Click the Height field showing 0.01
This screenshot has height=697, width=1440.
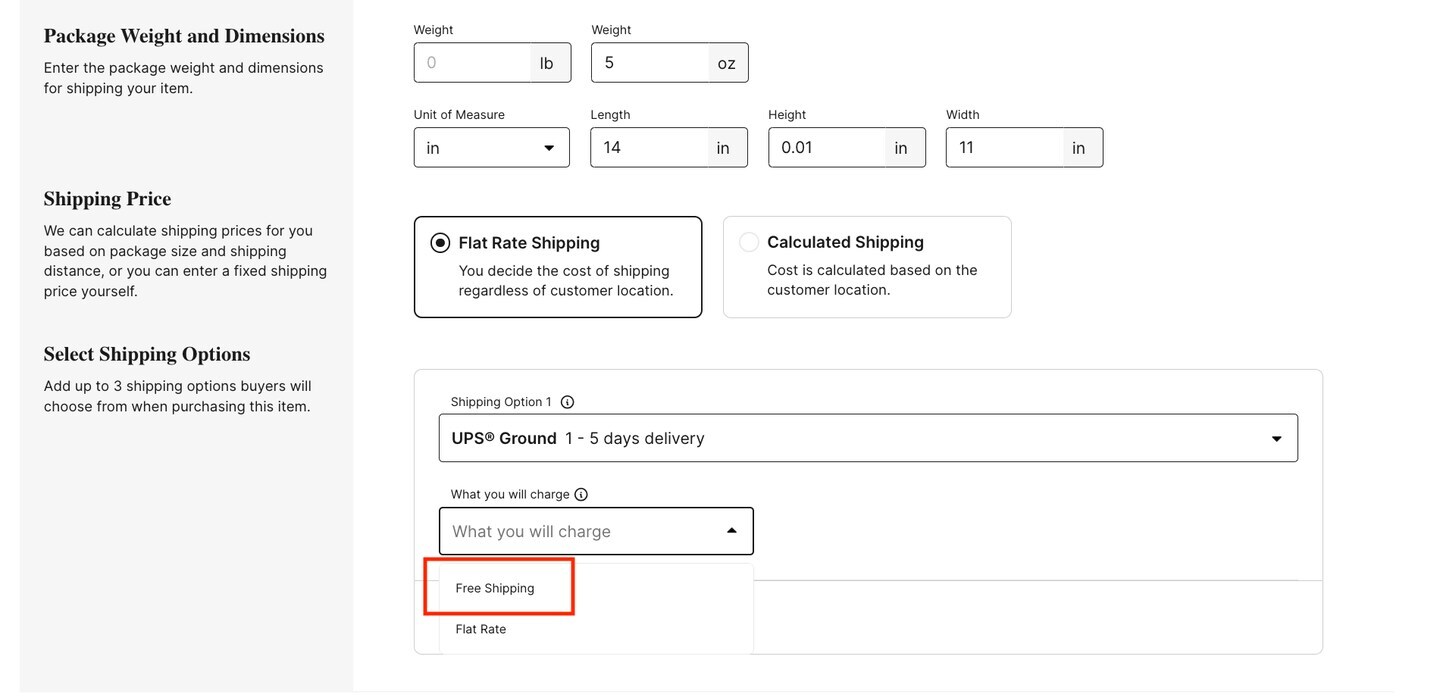[825, 147]
